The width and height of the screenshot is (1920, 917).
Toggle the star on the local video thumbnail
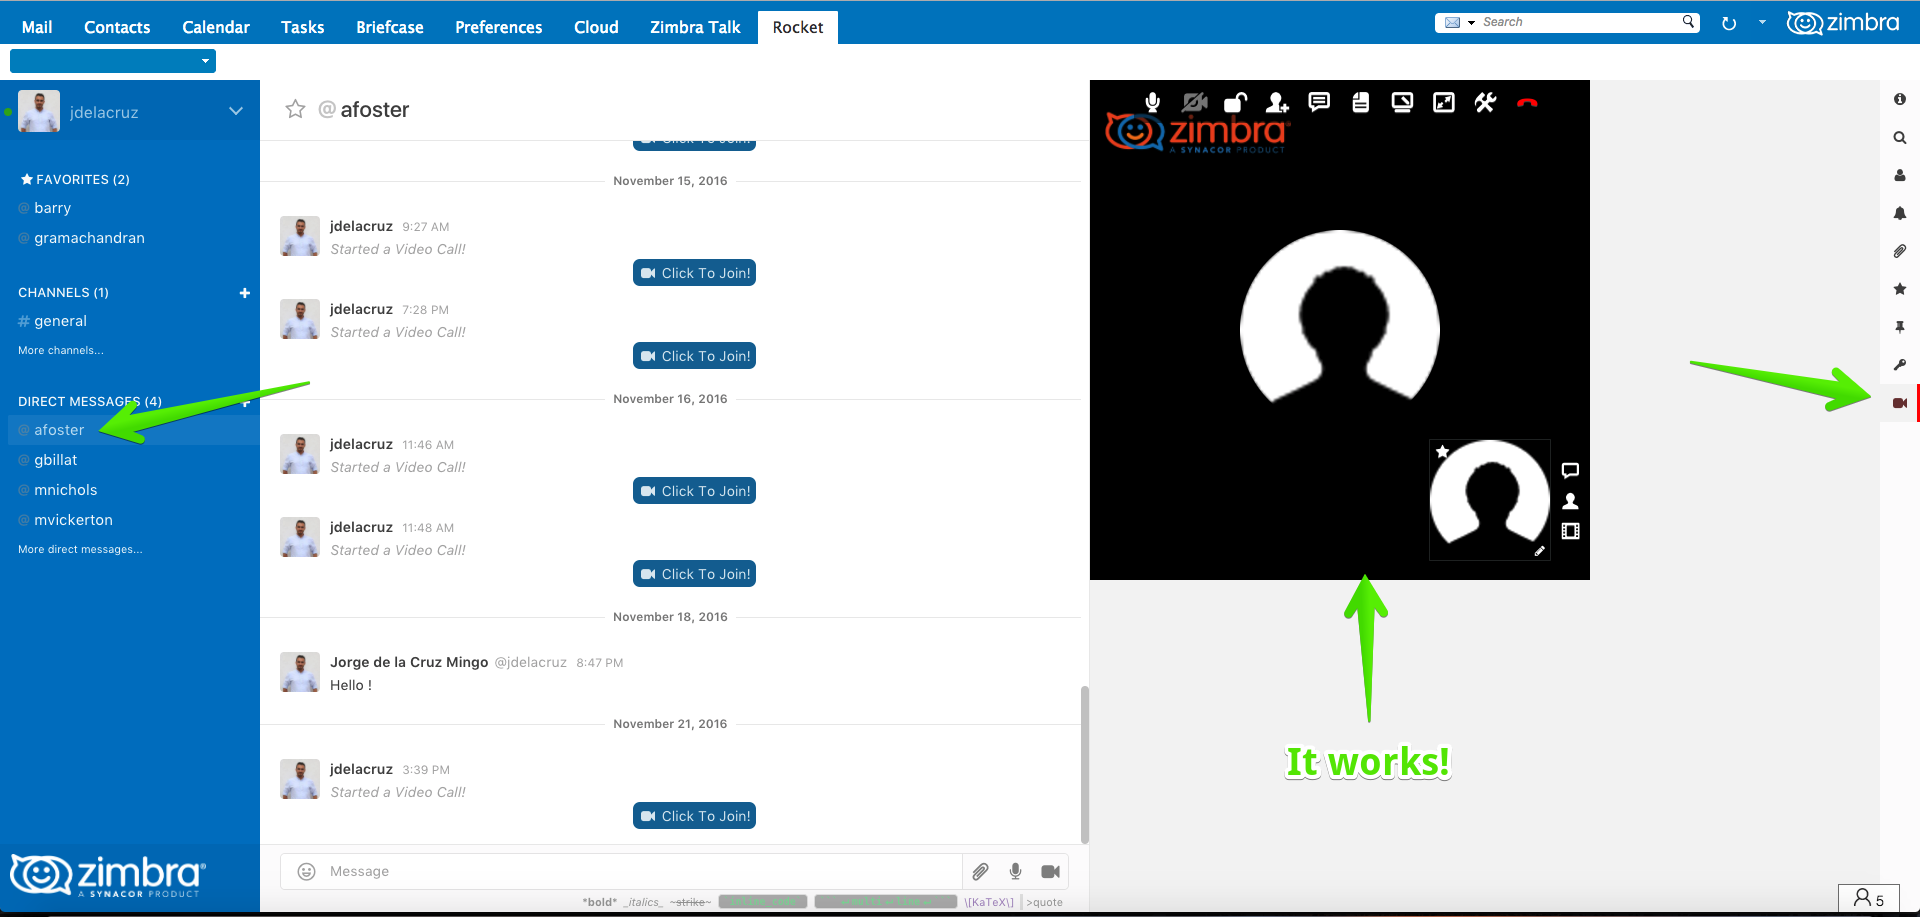coord(1442,452)
